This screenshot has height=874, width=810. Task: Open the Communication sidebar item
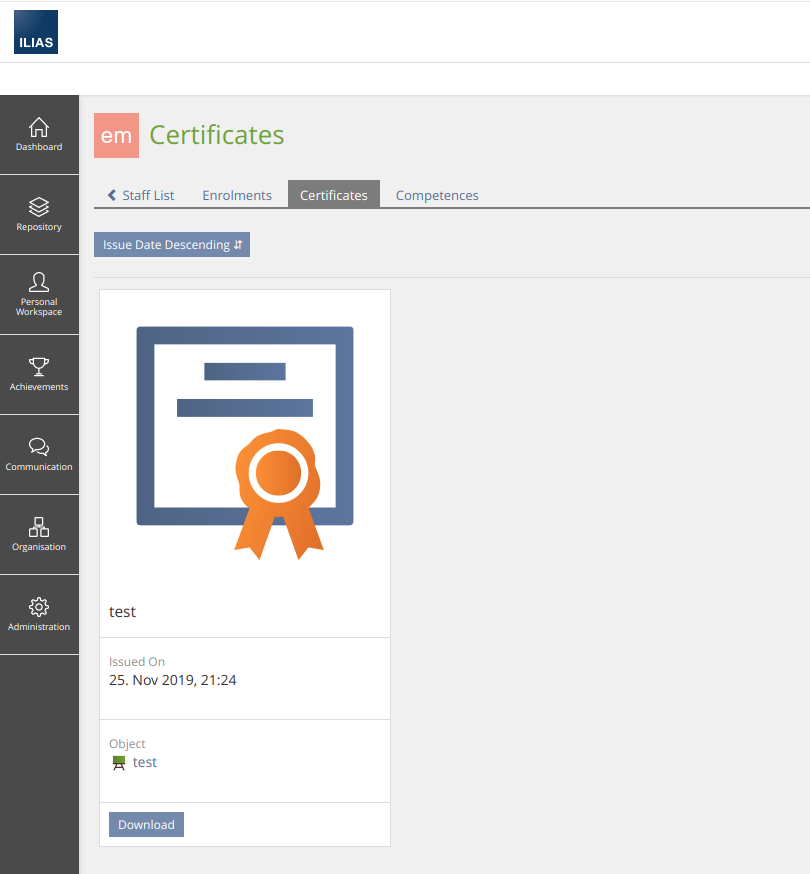pos(39,455)
